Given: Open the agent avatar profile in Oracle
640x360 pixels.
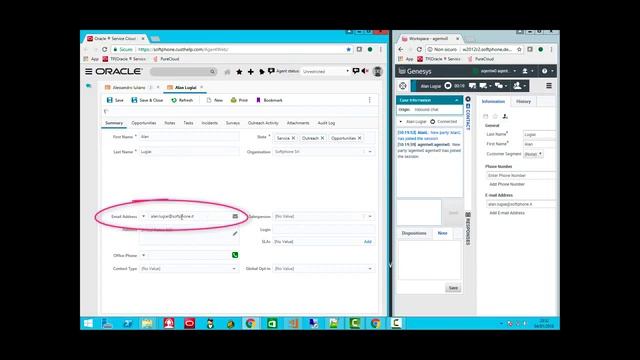Looking at the screenshot, I should coord(378,71).
